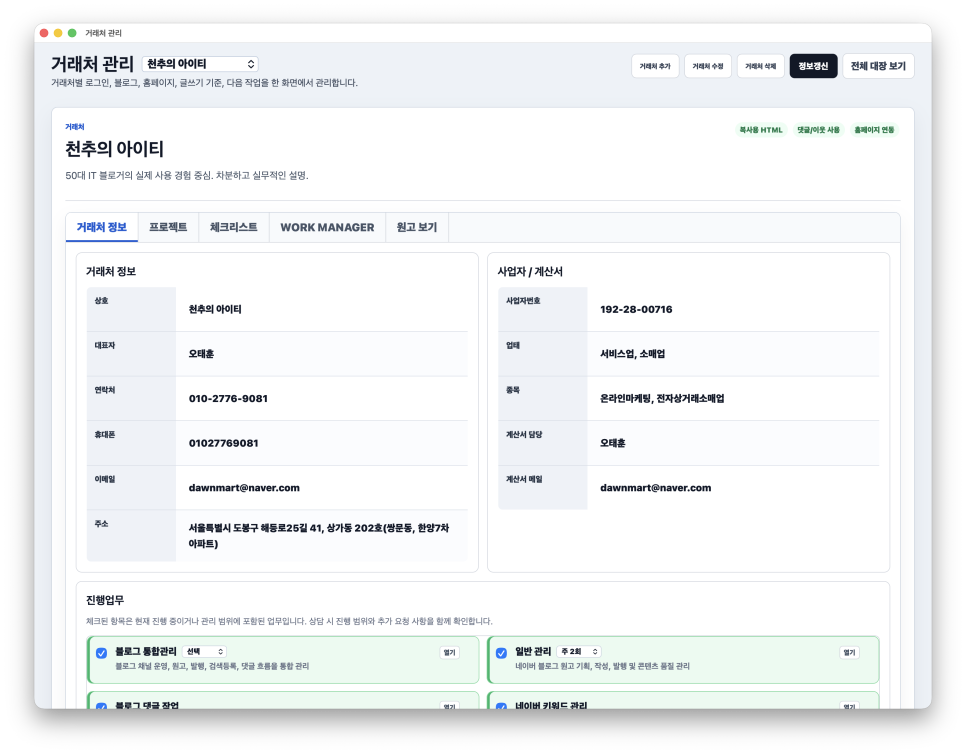The image size is (966, 754).
Task: Toggle the 블로그 댓글 작업 checkbox
Action: 102,707
